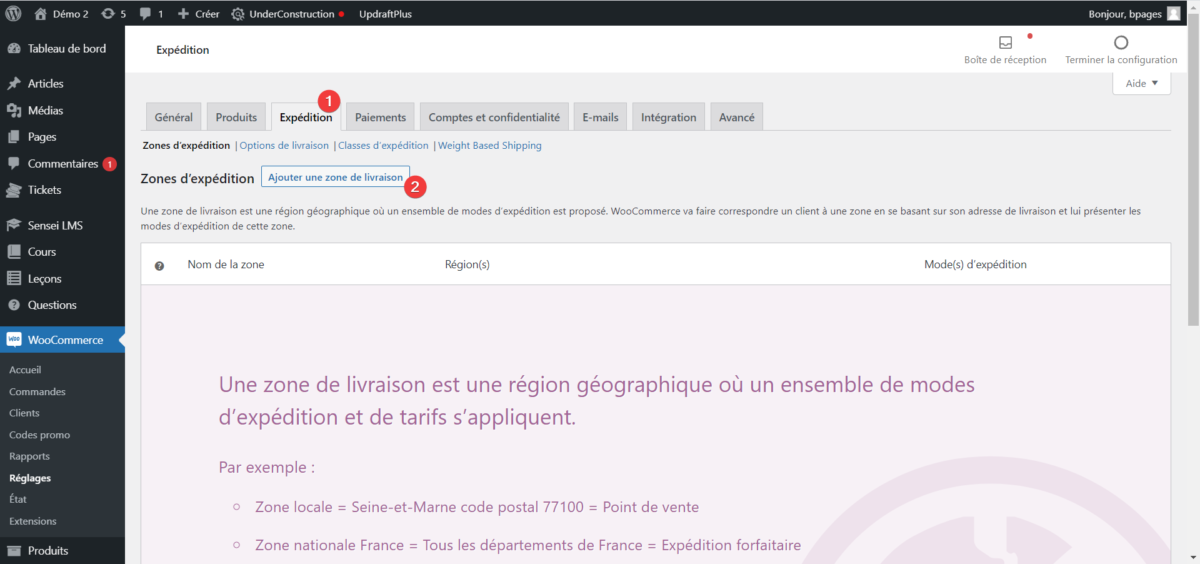The height and width of the screenshot is (564, 1200).
Task: Click the comments bubble icon in admin bar
Action: 146,14
